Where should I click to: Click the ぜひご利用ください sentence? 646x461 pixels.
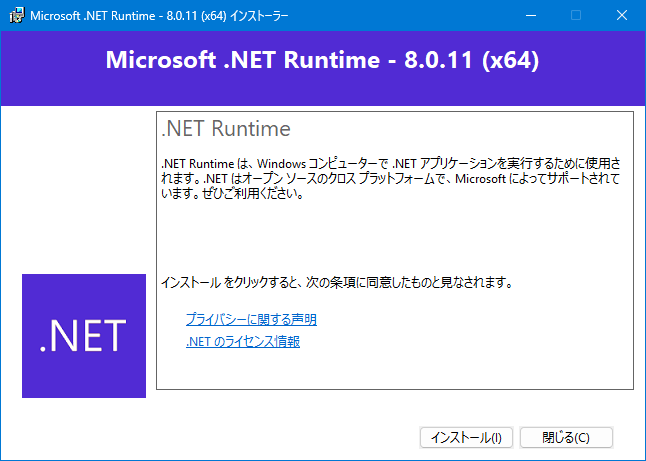(x=253, y=193)
